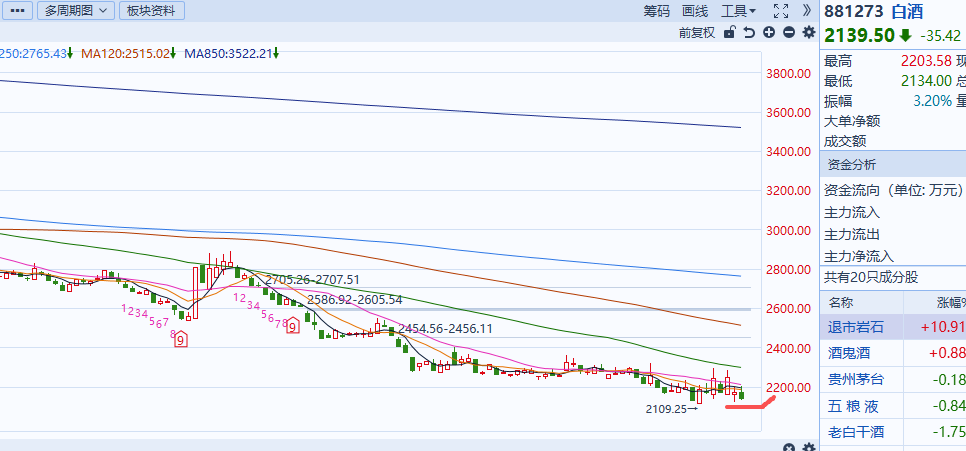Open the 板块资料 sector info button
The height and width of the screenshot is (451, 966).
152,10
